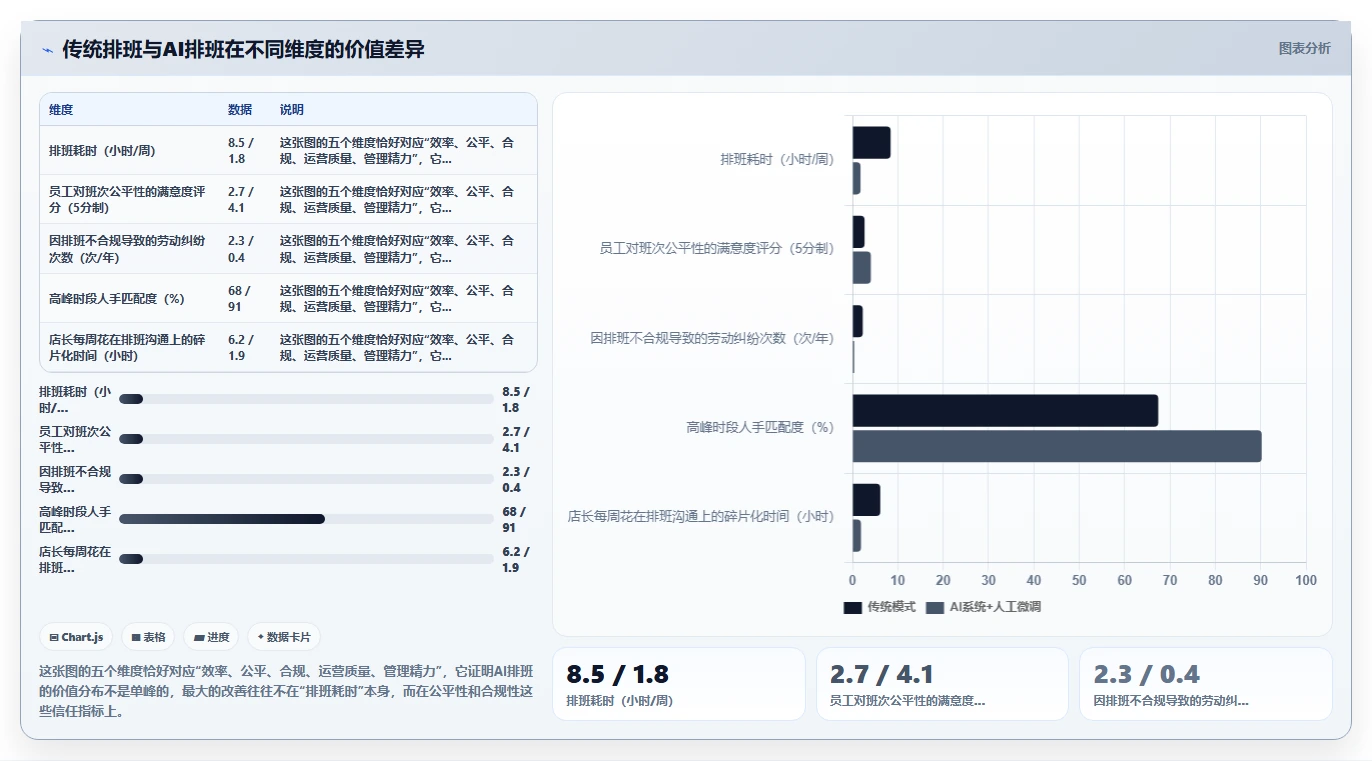Toggle the AI系统+人工微调 legend item
Viewport: 1372px width, 761px height.
click(984, 607)
